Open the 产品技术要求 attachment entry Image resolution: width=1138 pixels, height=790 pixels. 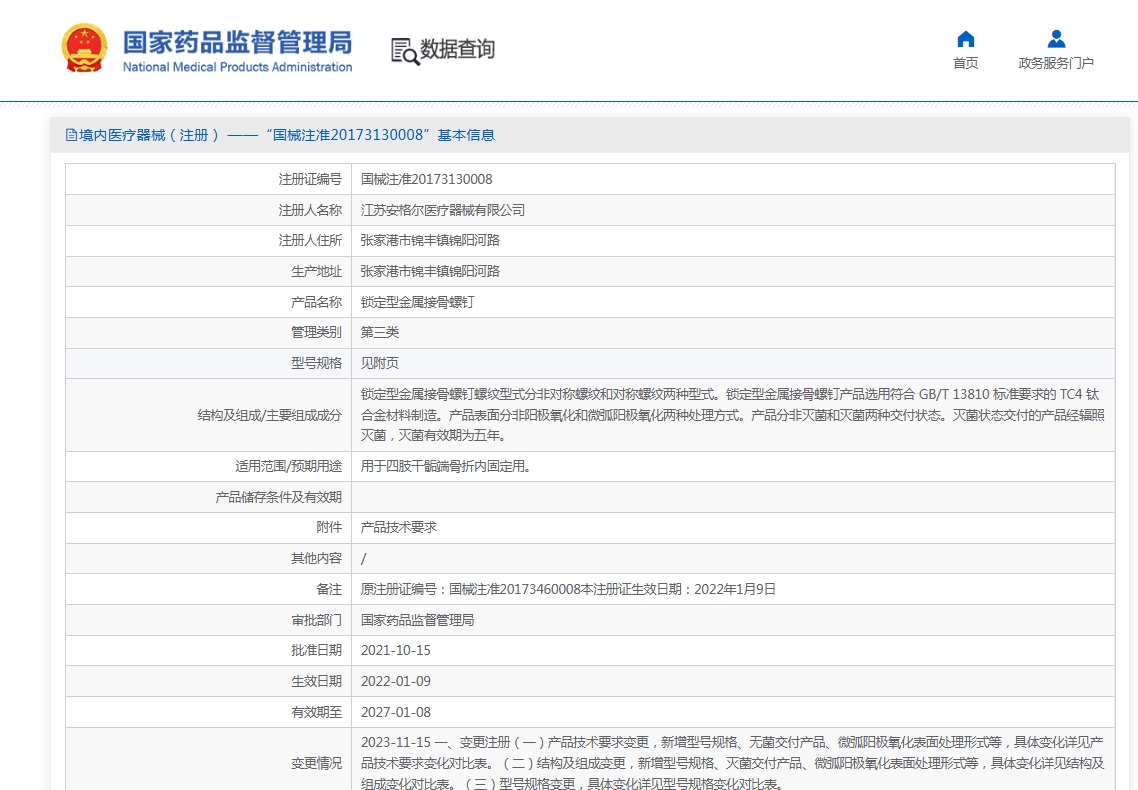pos(398,527)
